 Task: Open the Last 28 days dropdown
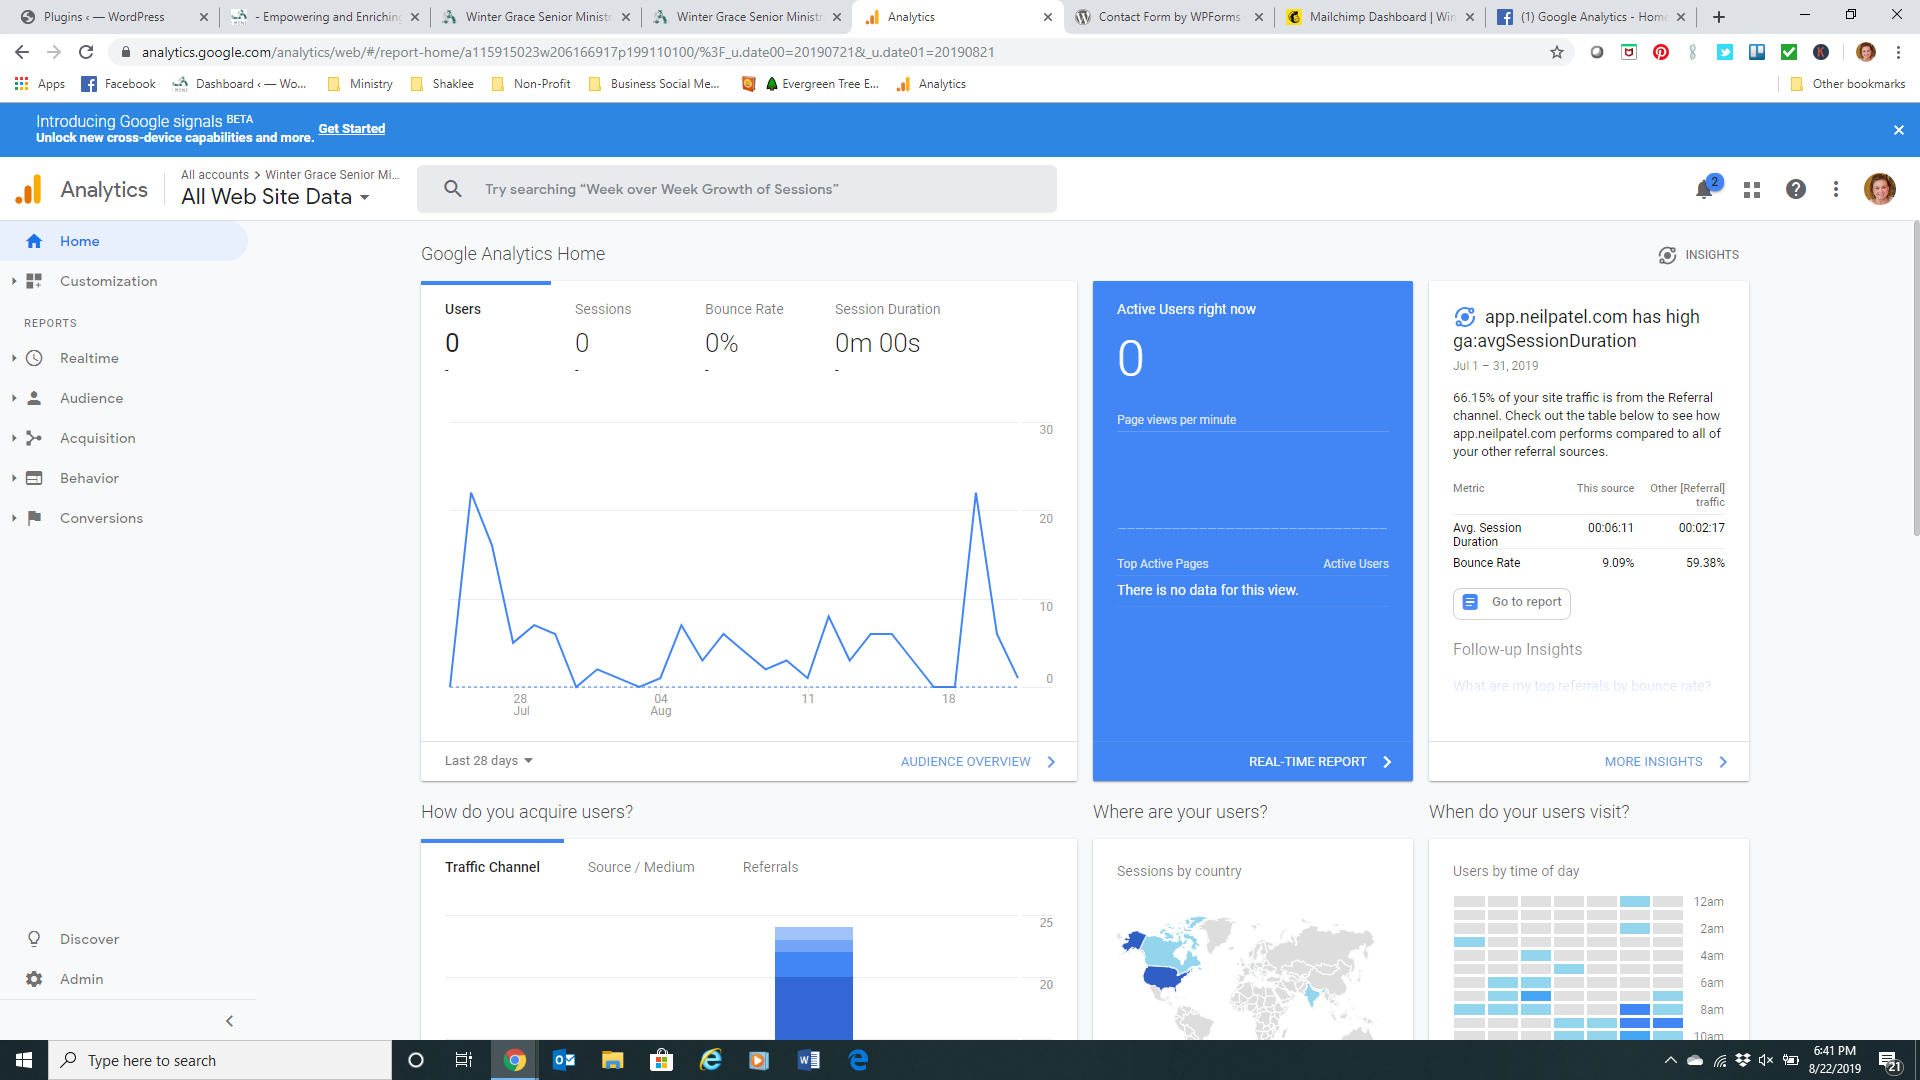tap(488, 761)
